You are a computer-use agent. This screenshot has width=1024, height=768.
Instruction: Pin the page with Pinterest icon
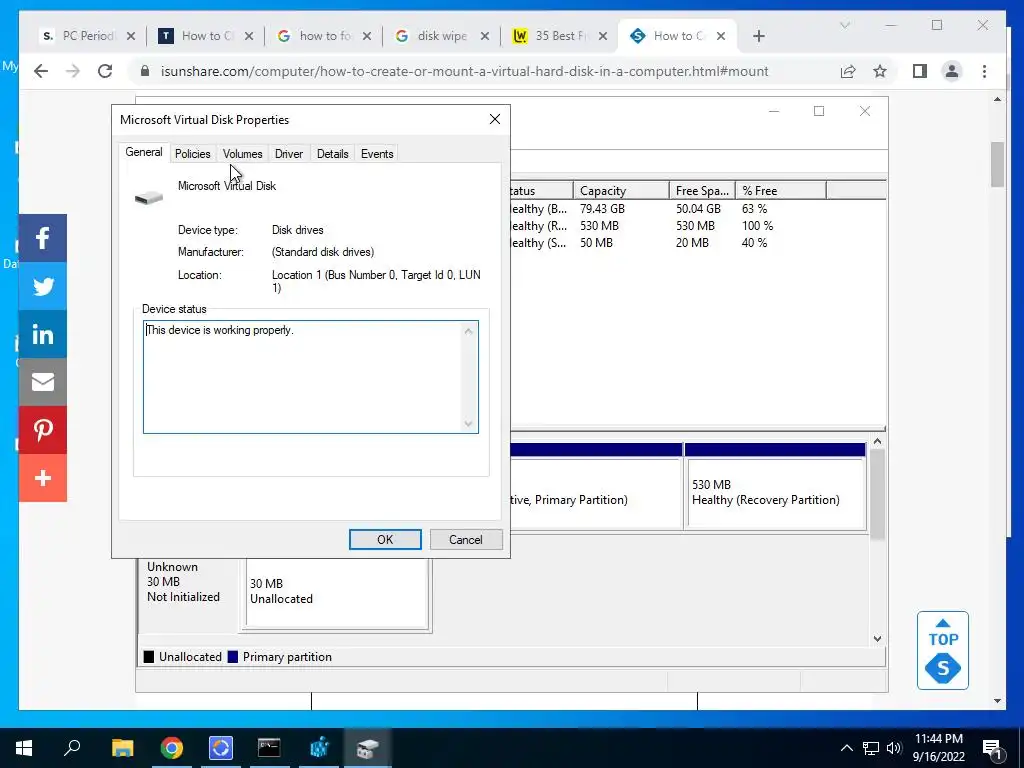(x=42, y=430)
